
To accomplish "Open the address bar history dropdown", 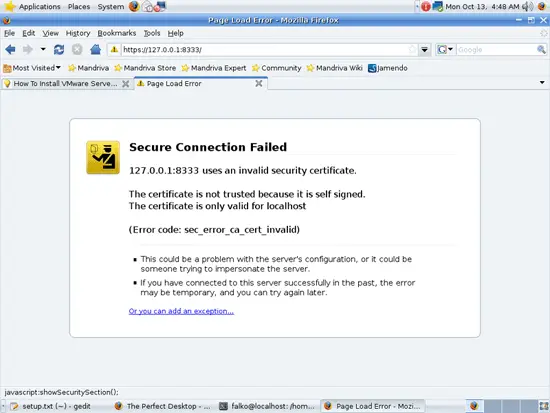I will pos(424,50).
